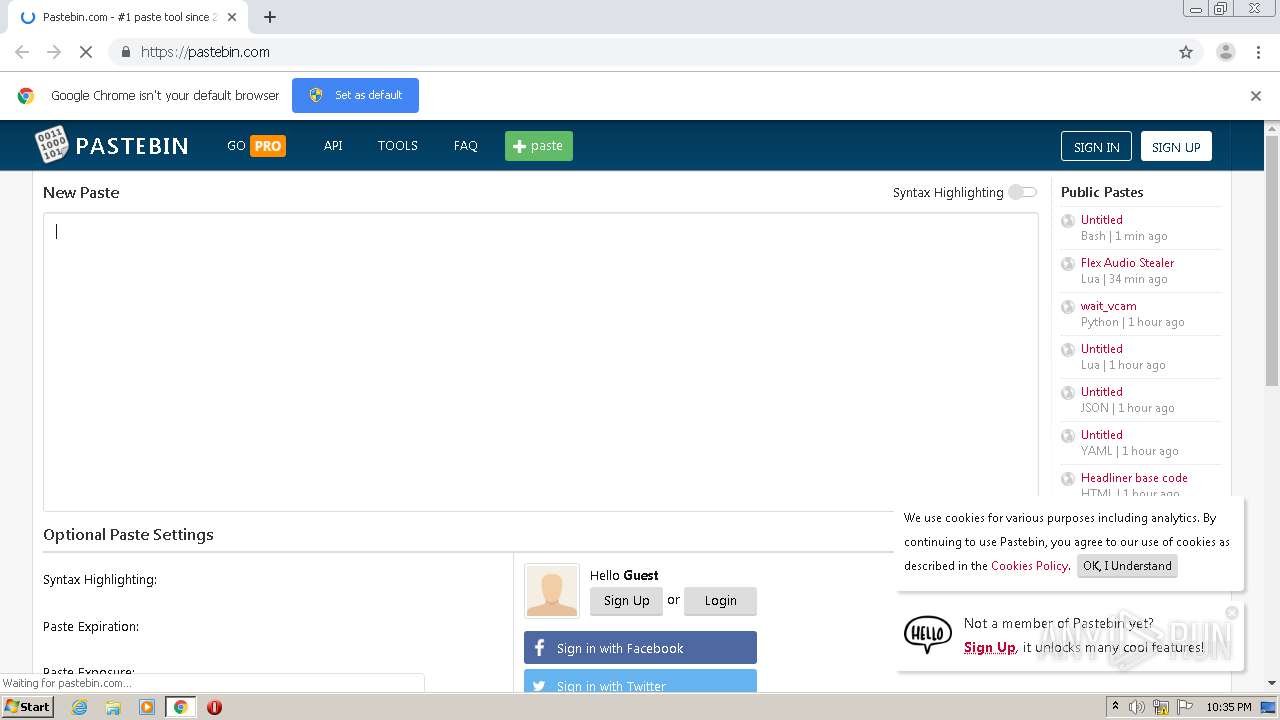Click the SIGN UP header button
This screenshot has height=720, width=1280.
click(1176, 146)
